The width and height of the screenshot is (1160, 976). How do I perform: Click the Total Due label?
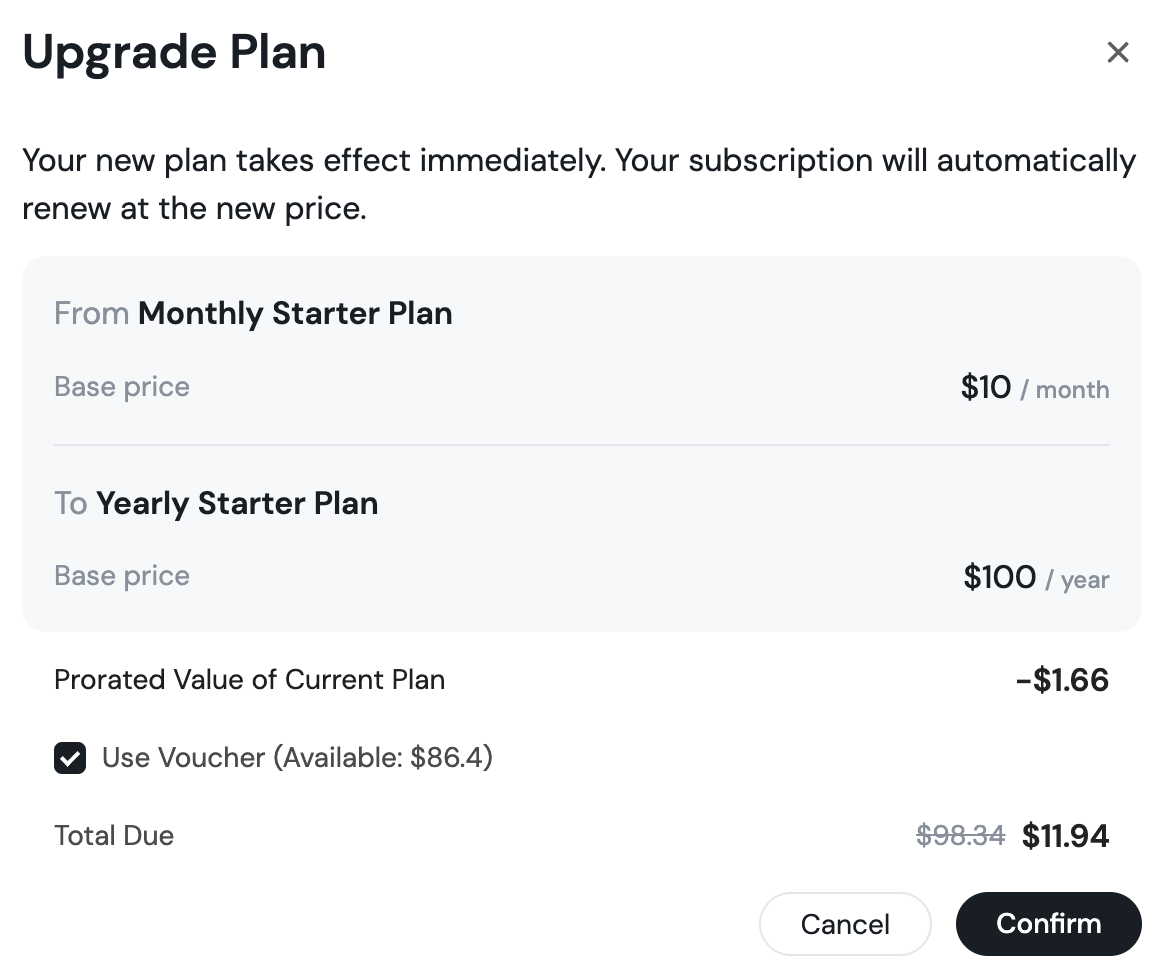[x=114, y=836]
